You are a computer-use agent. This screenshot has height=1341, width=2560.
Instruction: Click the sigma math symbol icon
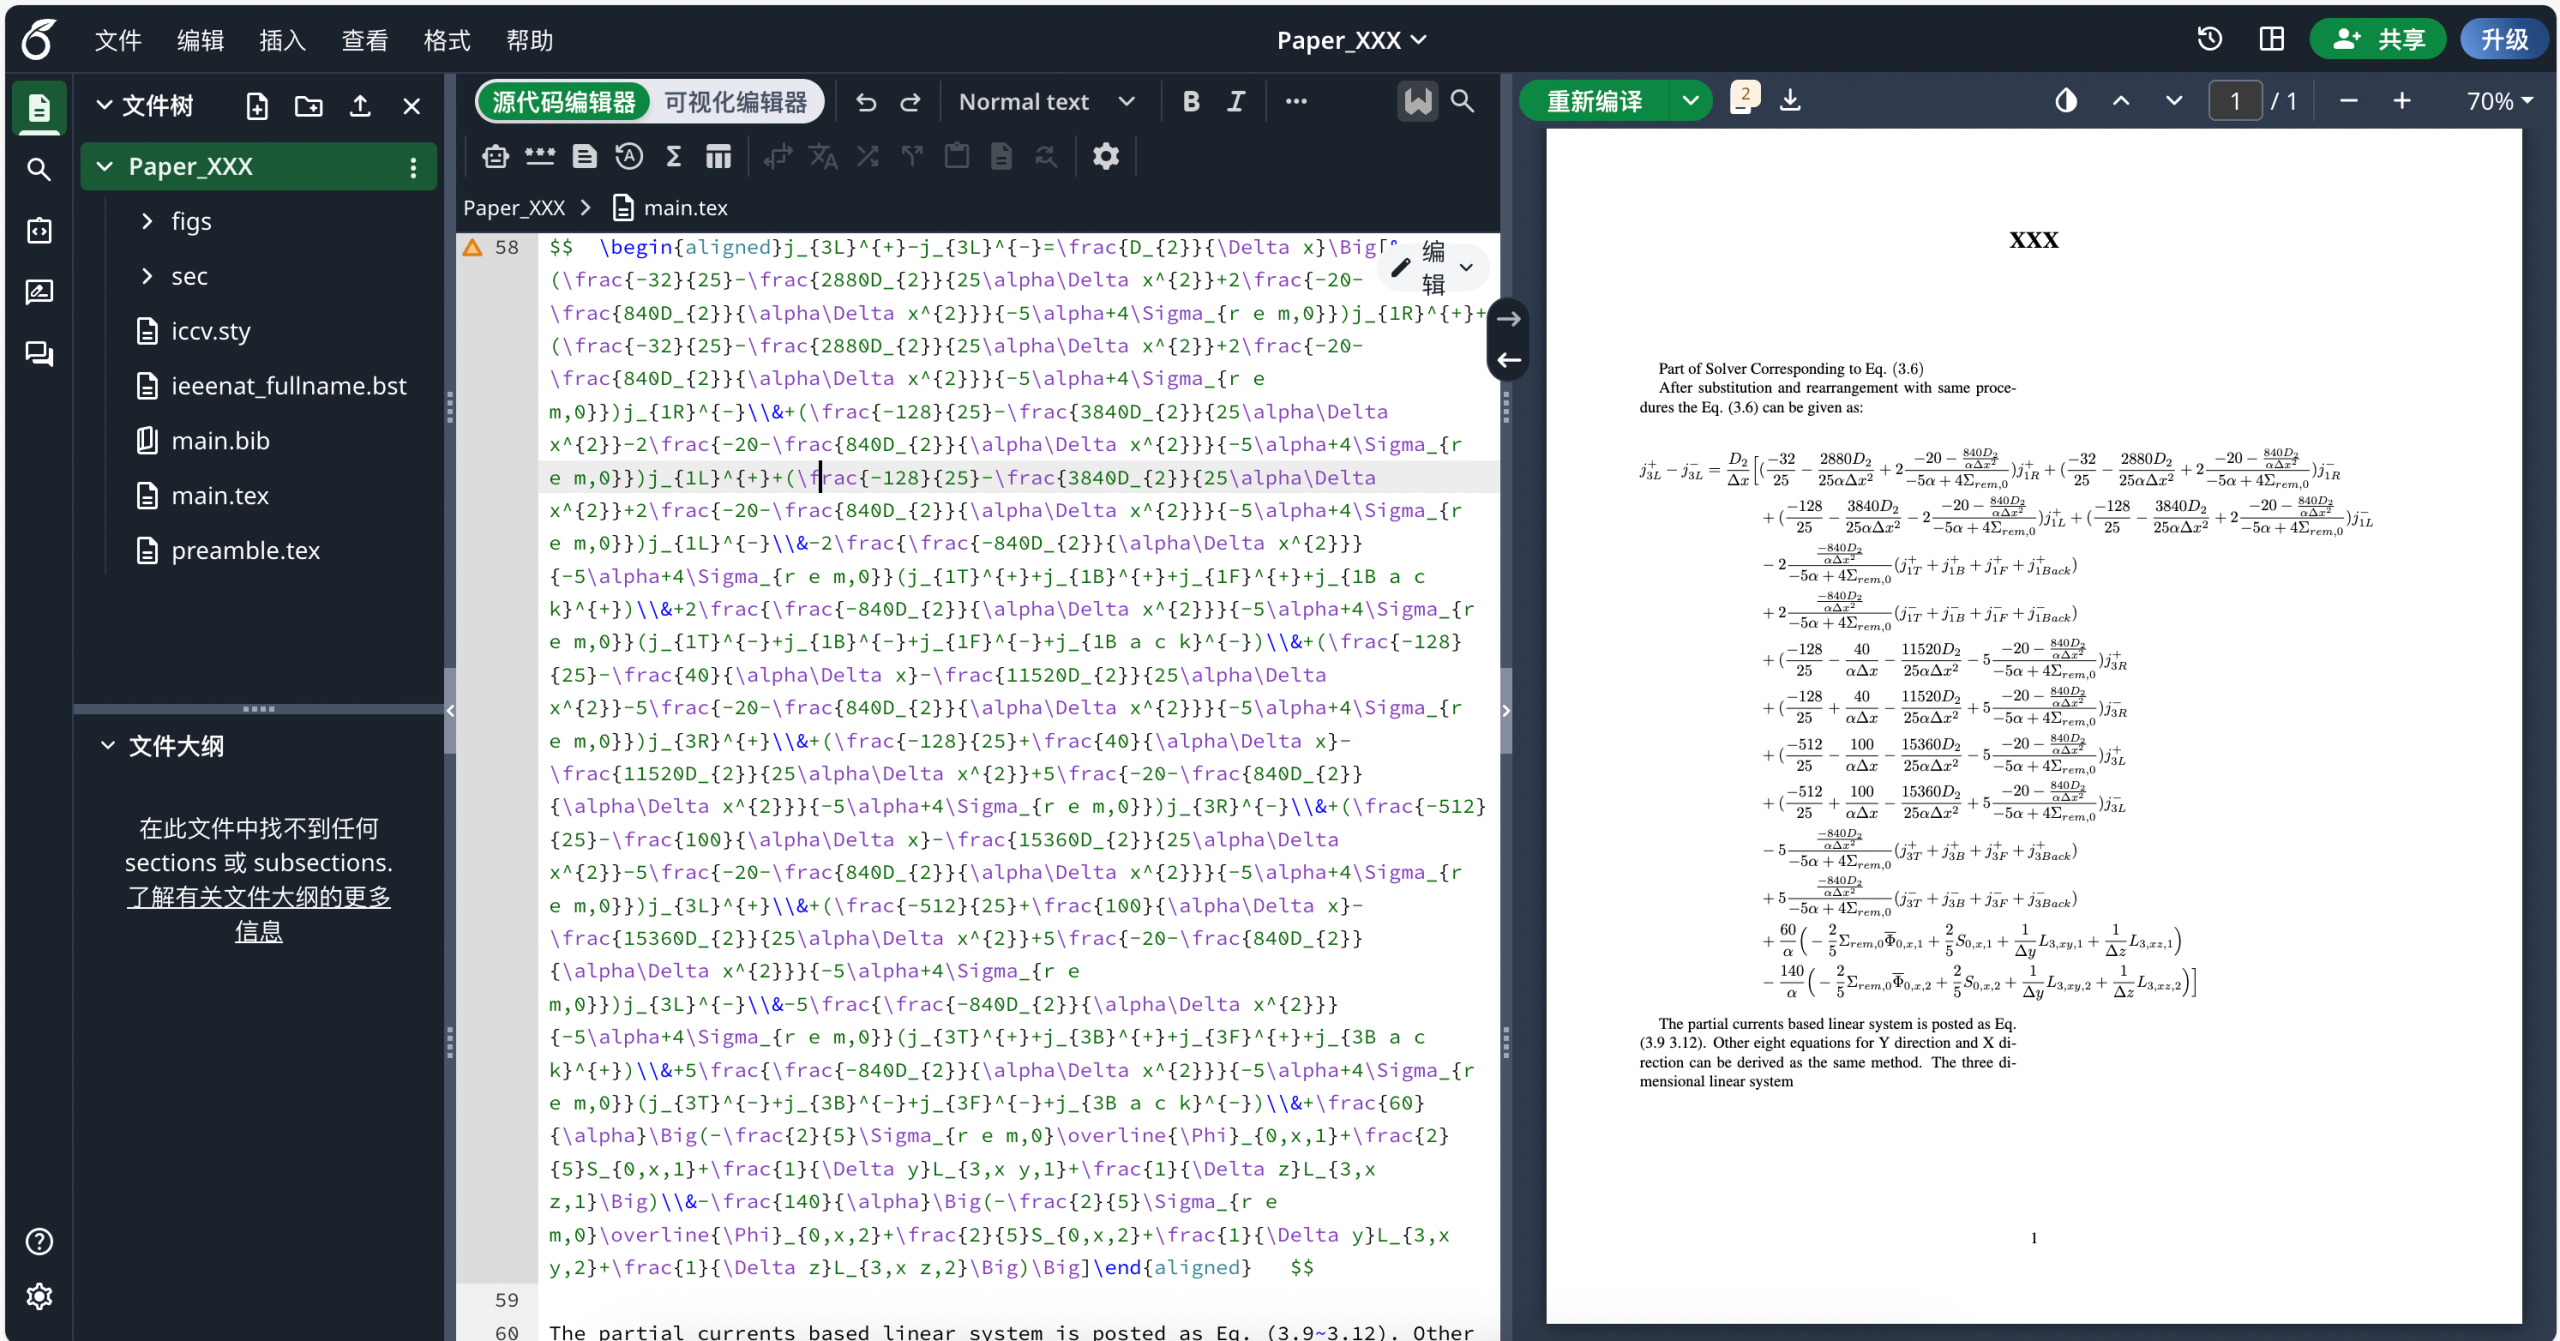673,156
